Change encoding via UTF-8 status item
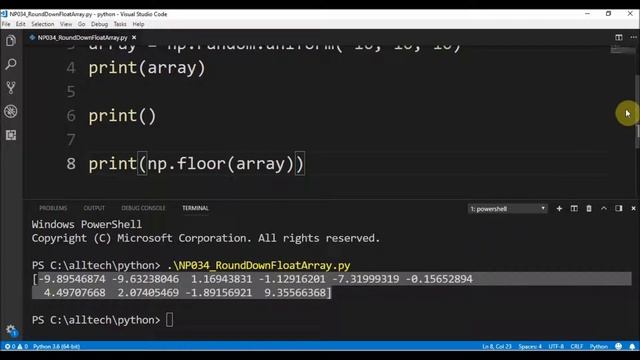 [556, 347]
